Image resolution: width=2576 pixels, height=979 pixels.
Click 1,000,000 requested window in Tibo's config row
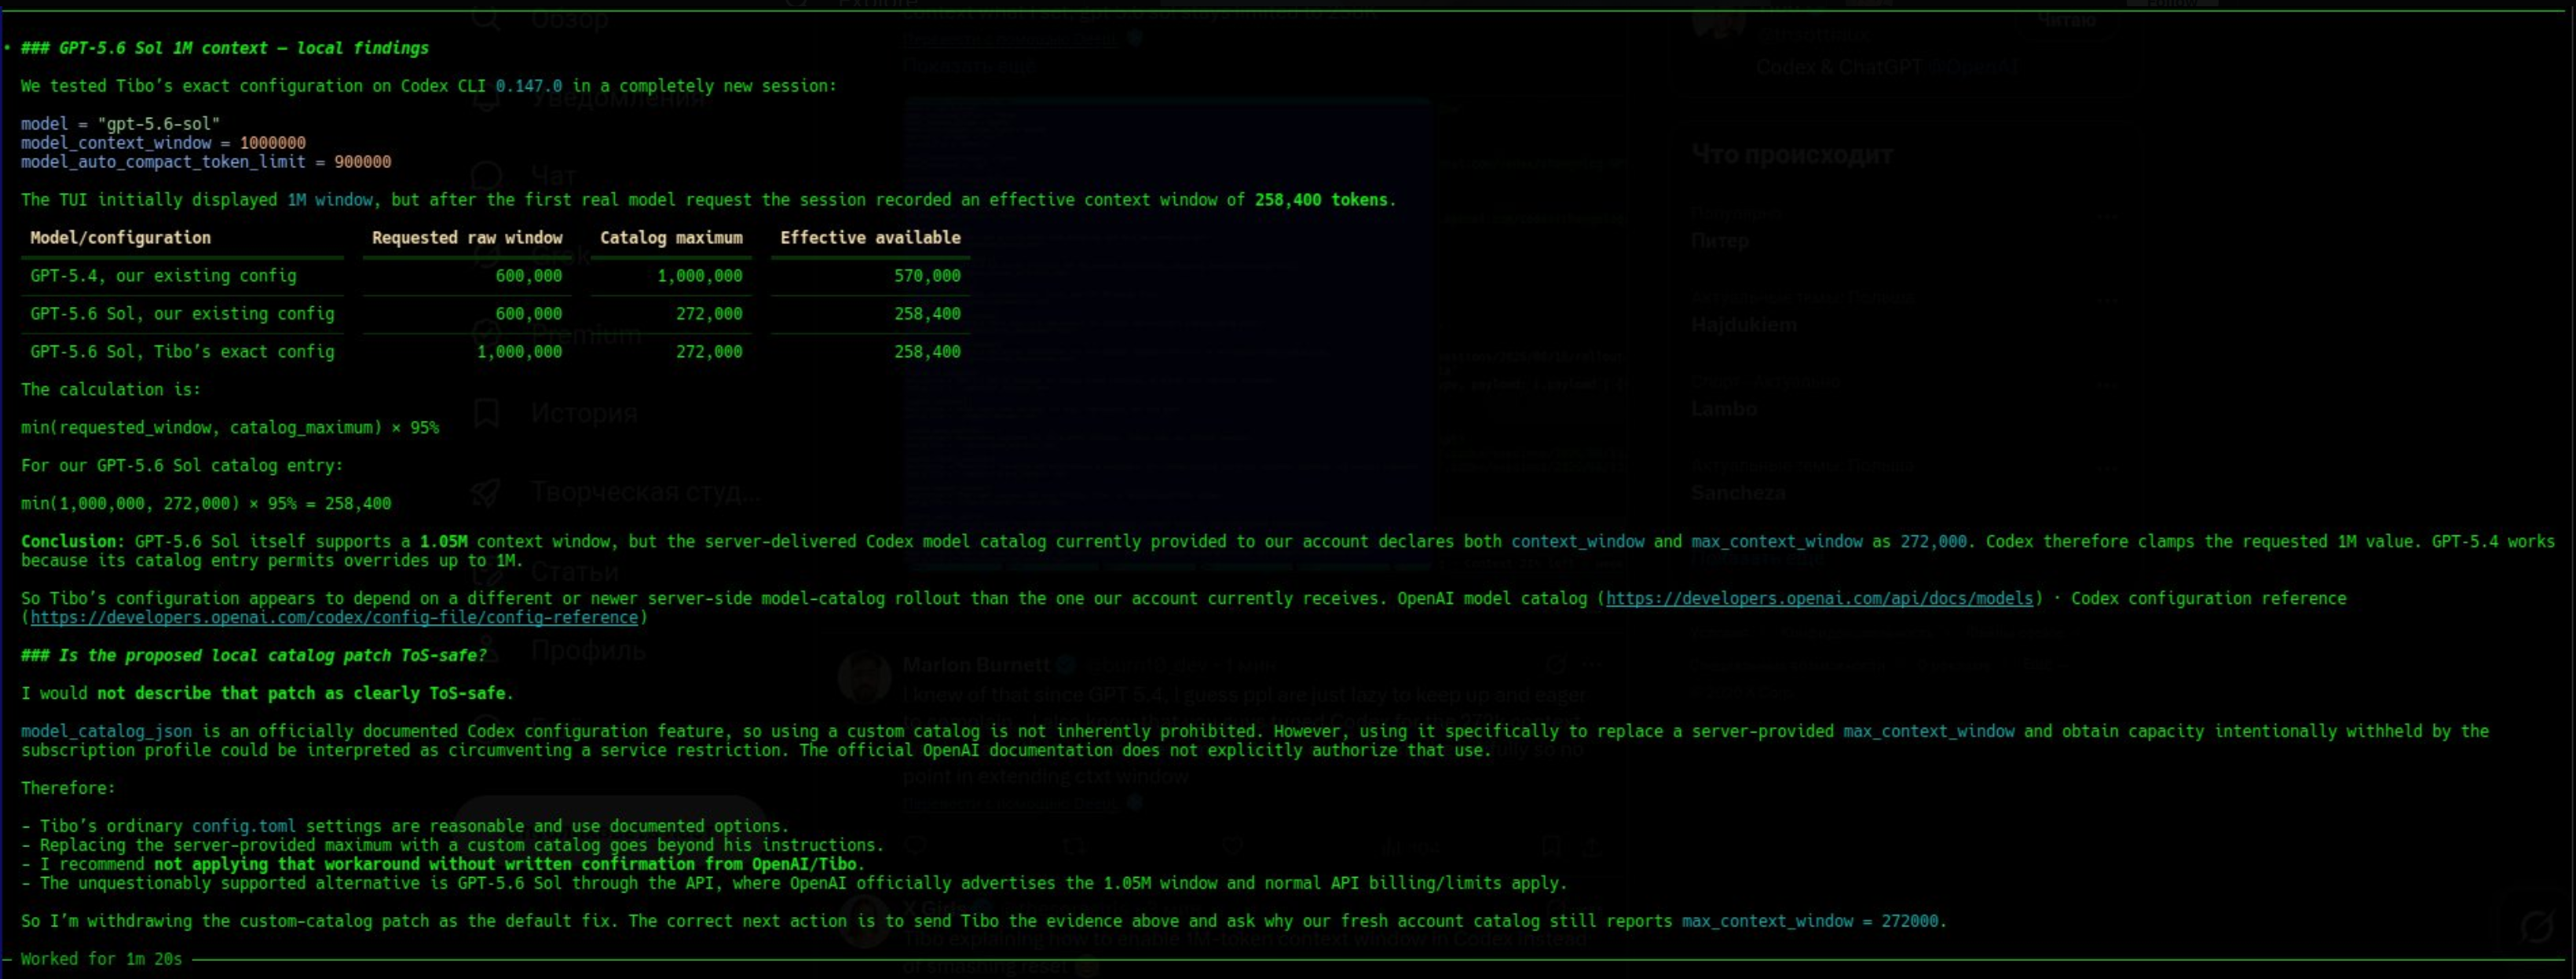point(519,351)
